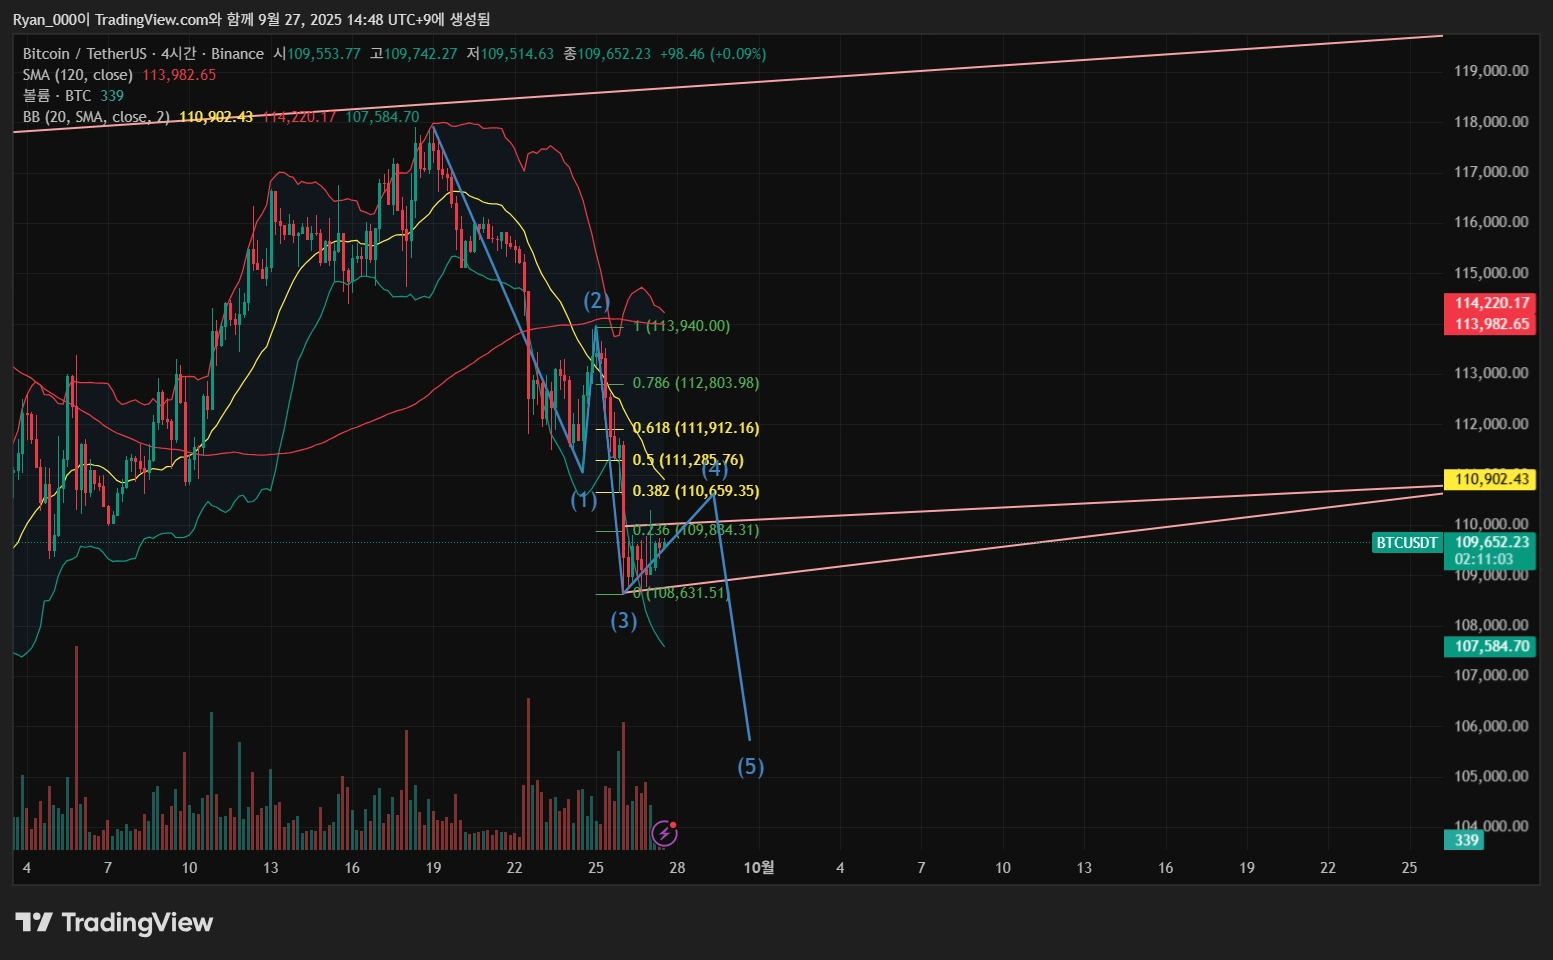This screenshot has width=1553, height=960.
Task: Select the wave (3) label
Action: point(624,621)
